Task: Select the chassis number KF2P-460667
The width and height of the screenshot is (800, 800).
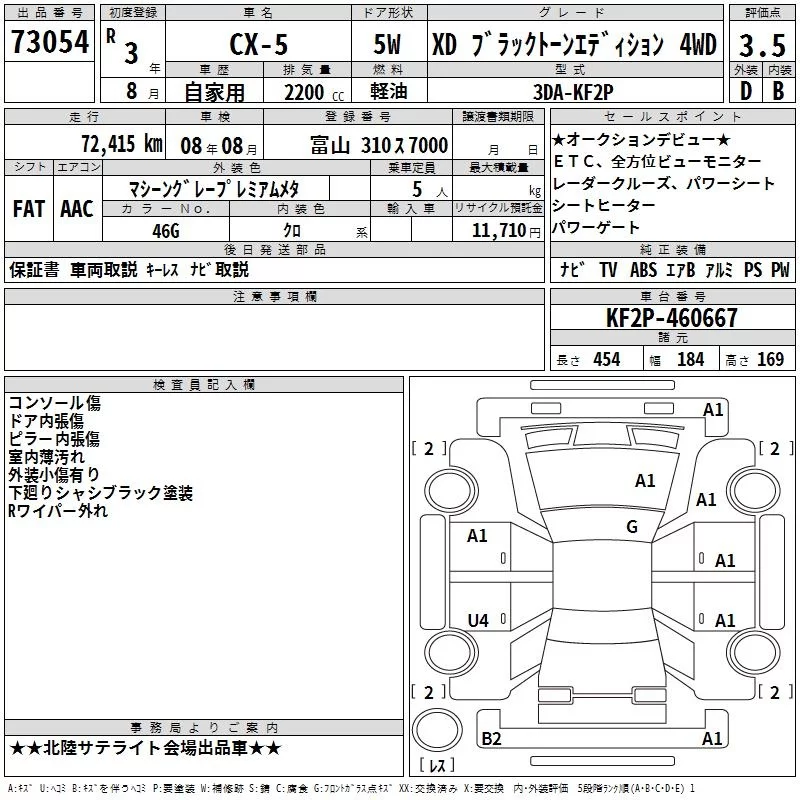Action: click(671, 318)
